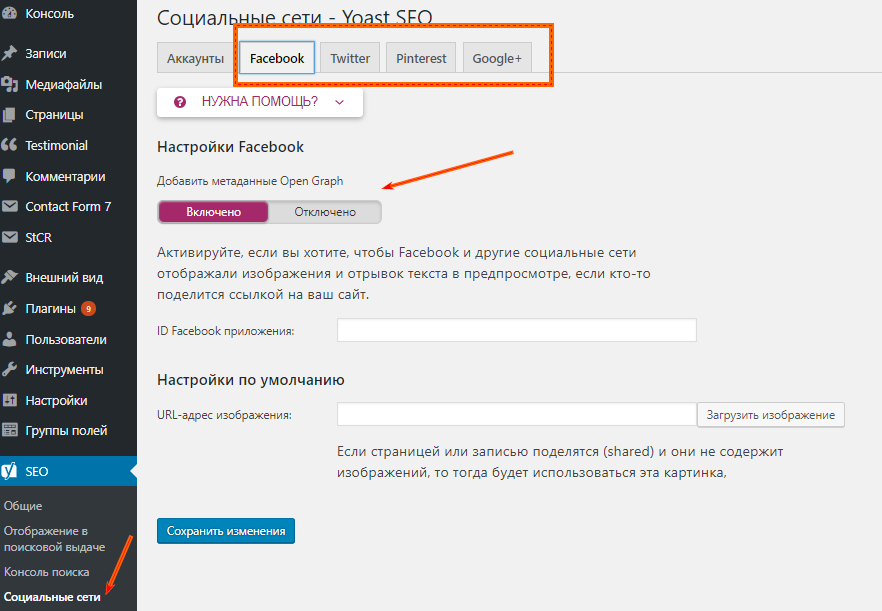Expand the НУЖНА ПОМОЩЬ? help panel
The height and width of the screenshot is (611, 882).
[260, 102]
